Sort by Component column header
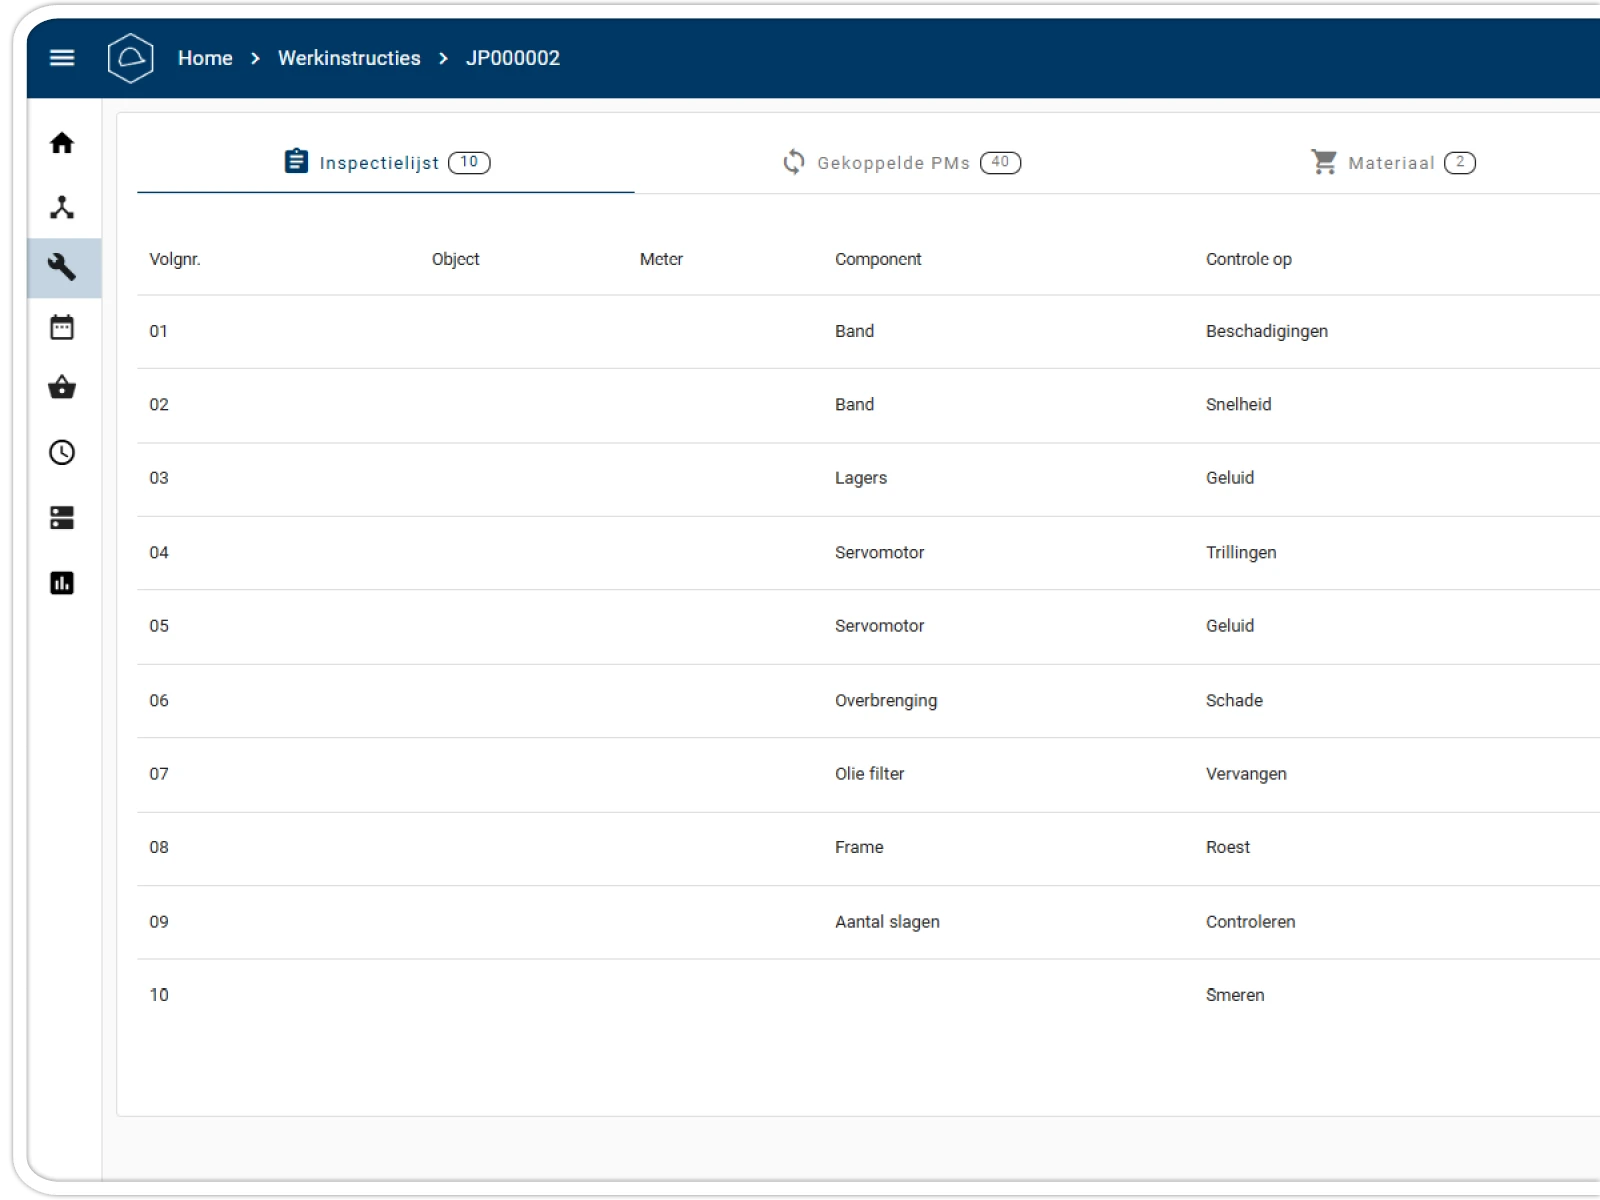1600x1200 pixels. [878, 259]
